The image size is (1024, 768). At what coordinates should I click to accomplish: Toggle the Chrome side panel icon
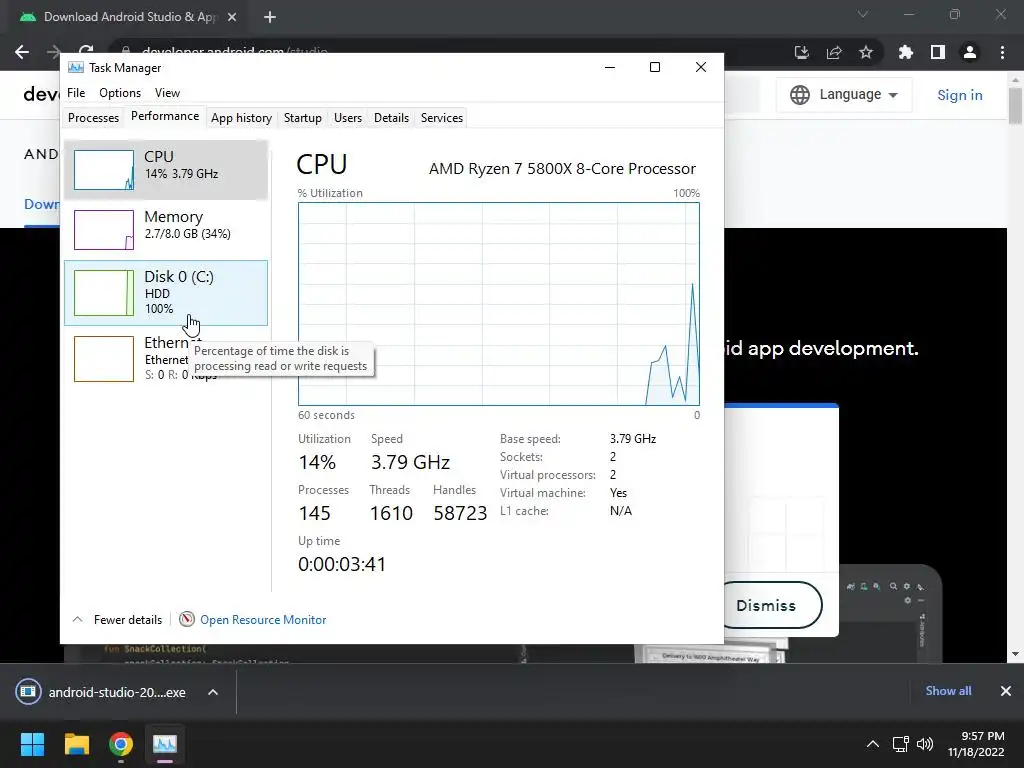pyautogui.click(x=938, y=52)
